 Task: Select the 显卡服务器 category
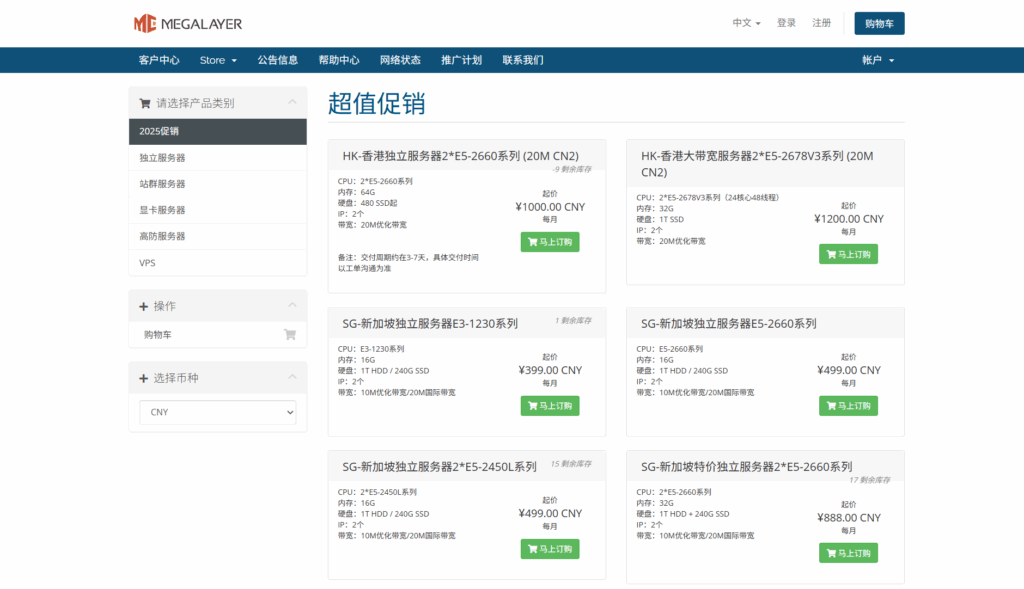tap(217, 210)
